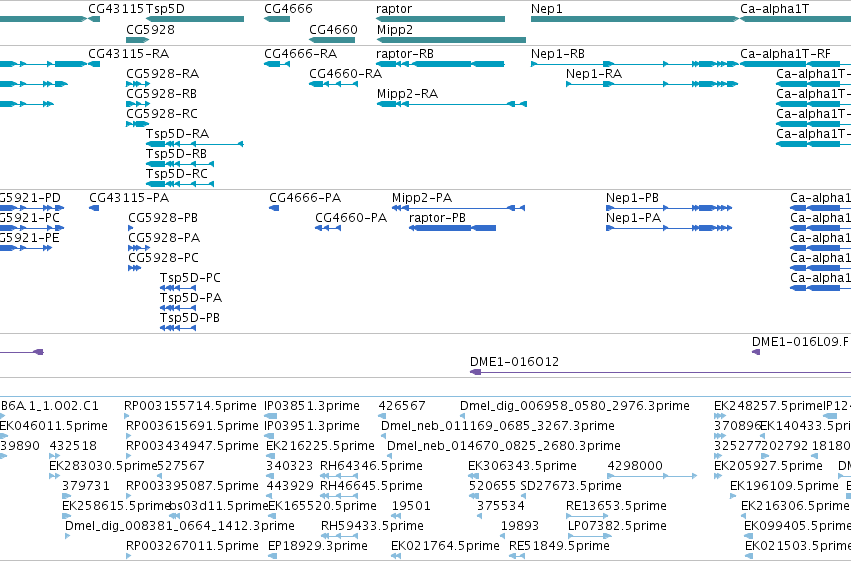Viewport: 851px width, 561px height.
Task: Click the DME1-016L09.F insertion label
Action: 800,342
